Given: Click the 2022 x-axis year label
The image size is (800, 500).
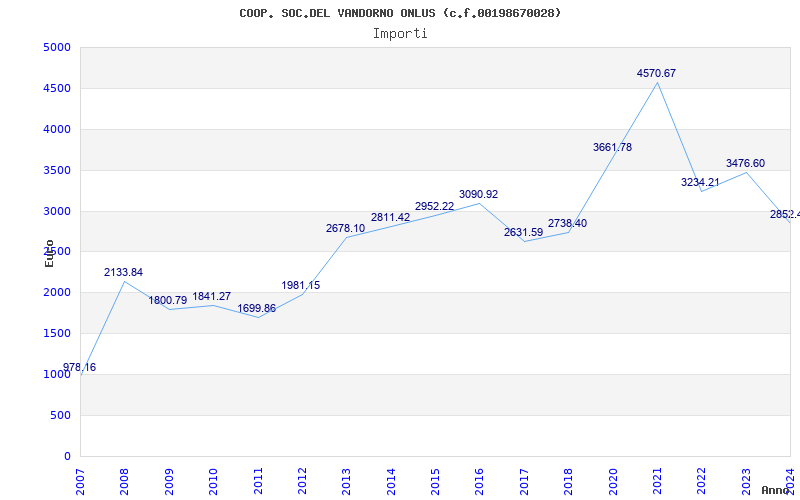Looking at the screenshot, I should click(x=702, y=481).
